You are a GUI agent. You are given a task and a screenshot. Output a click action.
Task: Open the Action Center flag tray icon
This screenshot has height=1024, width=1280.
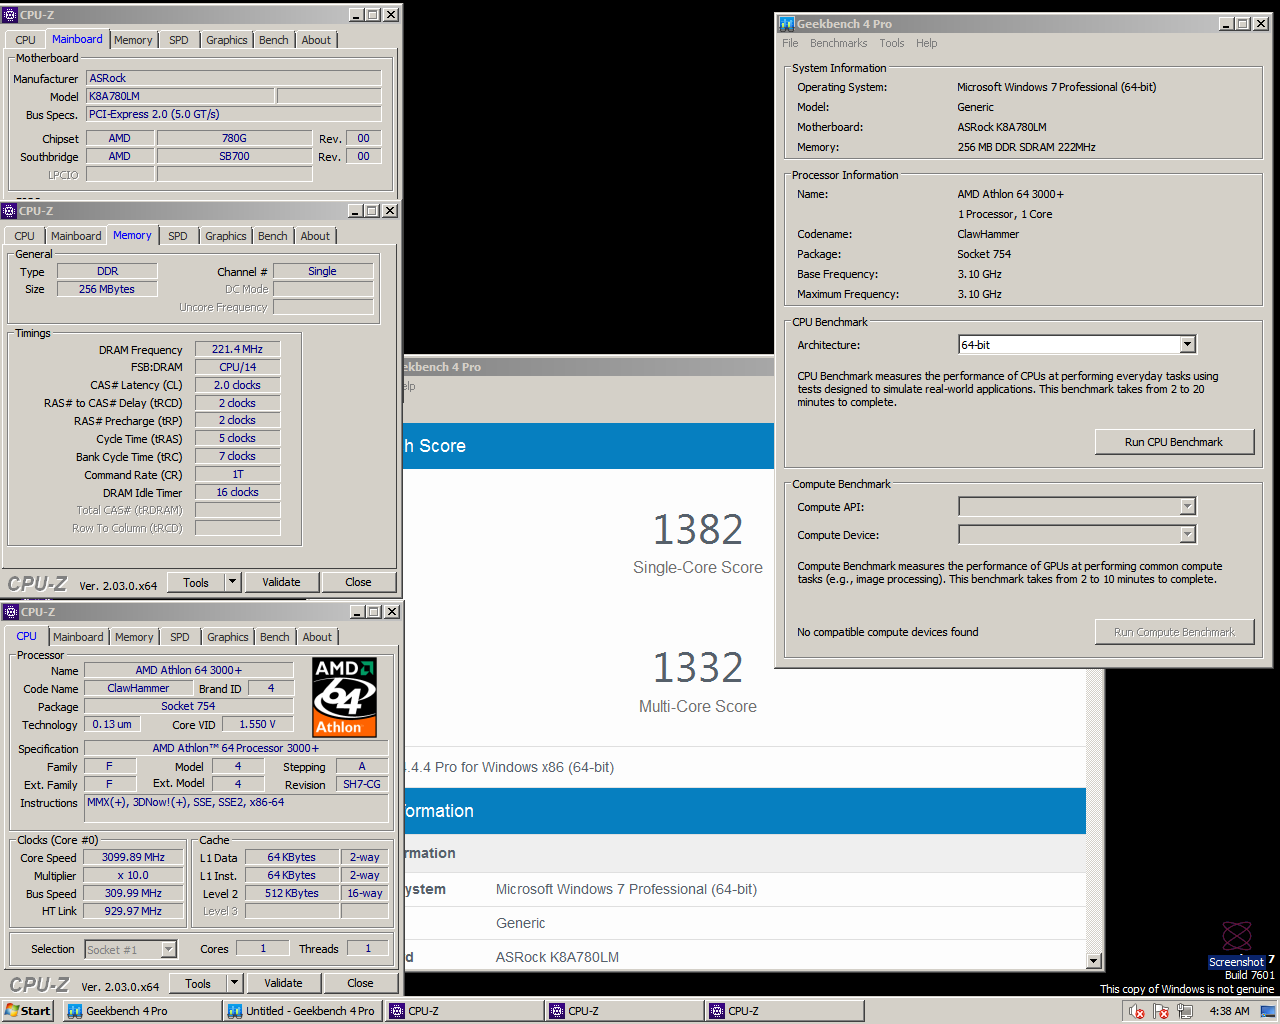tap(1161, 1011)
